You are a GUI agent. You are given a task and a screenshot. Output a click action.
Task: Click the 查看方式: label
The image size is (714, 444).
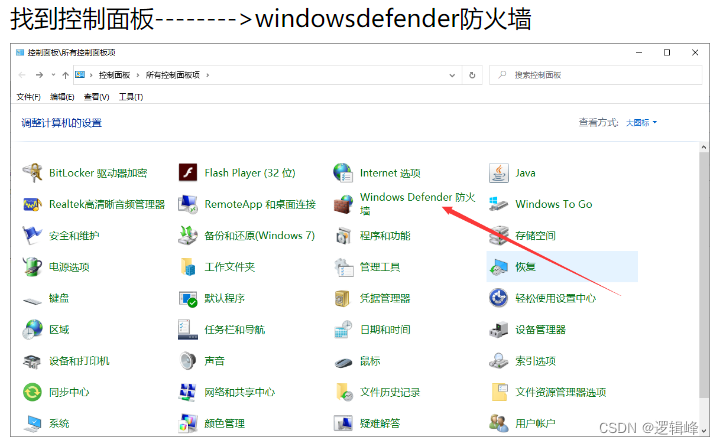point(598,122)
